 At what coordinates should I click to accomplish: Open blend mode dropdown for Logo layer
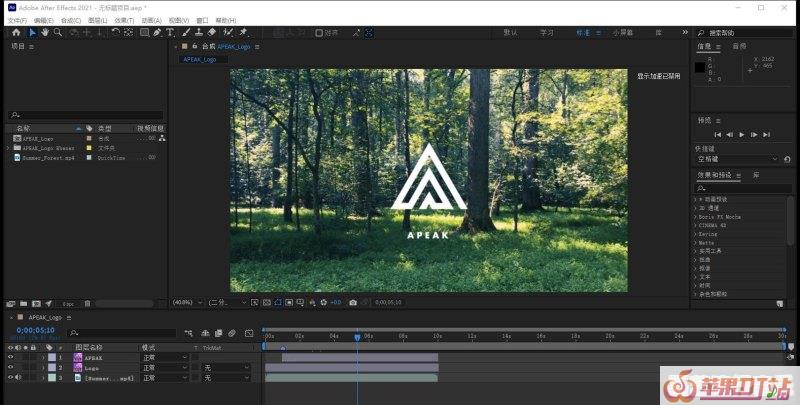165,368
